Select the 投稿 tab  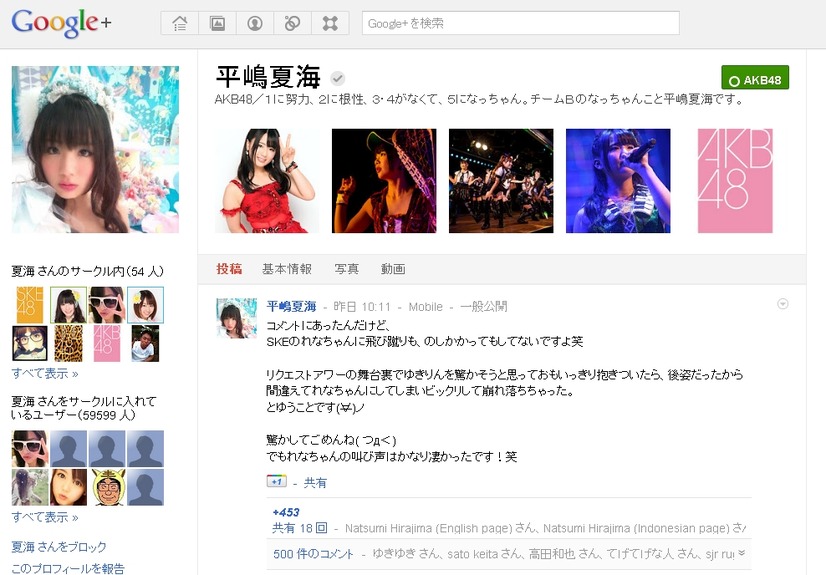point(229,269)
